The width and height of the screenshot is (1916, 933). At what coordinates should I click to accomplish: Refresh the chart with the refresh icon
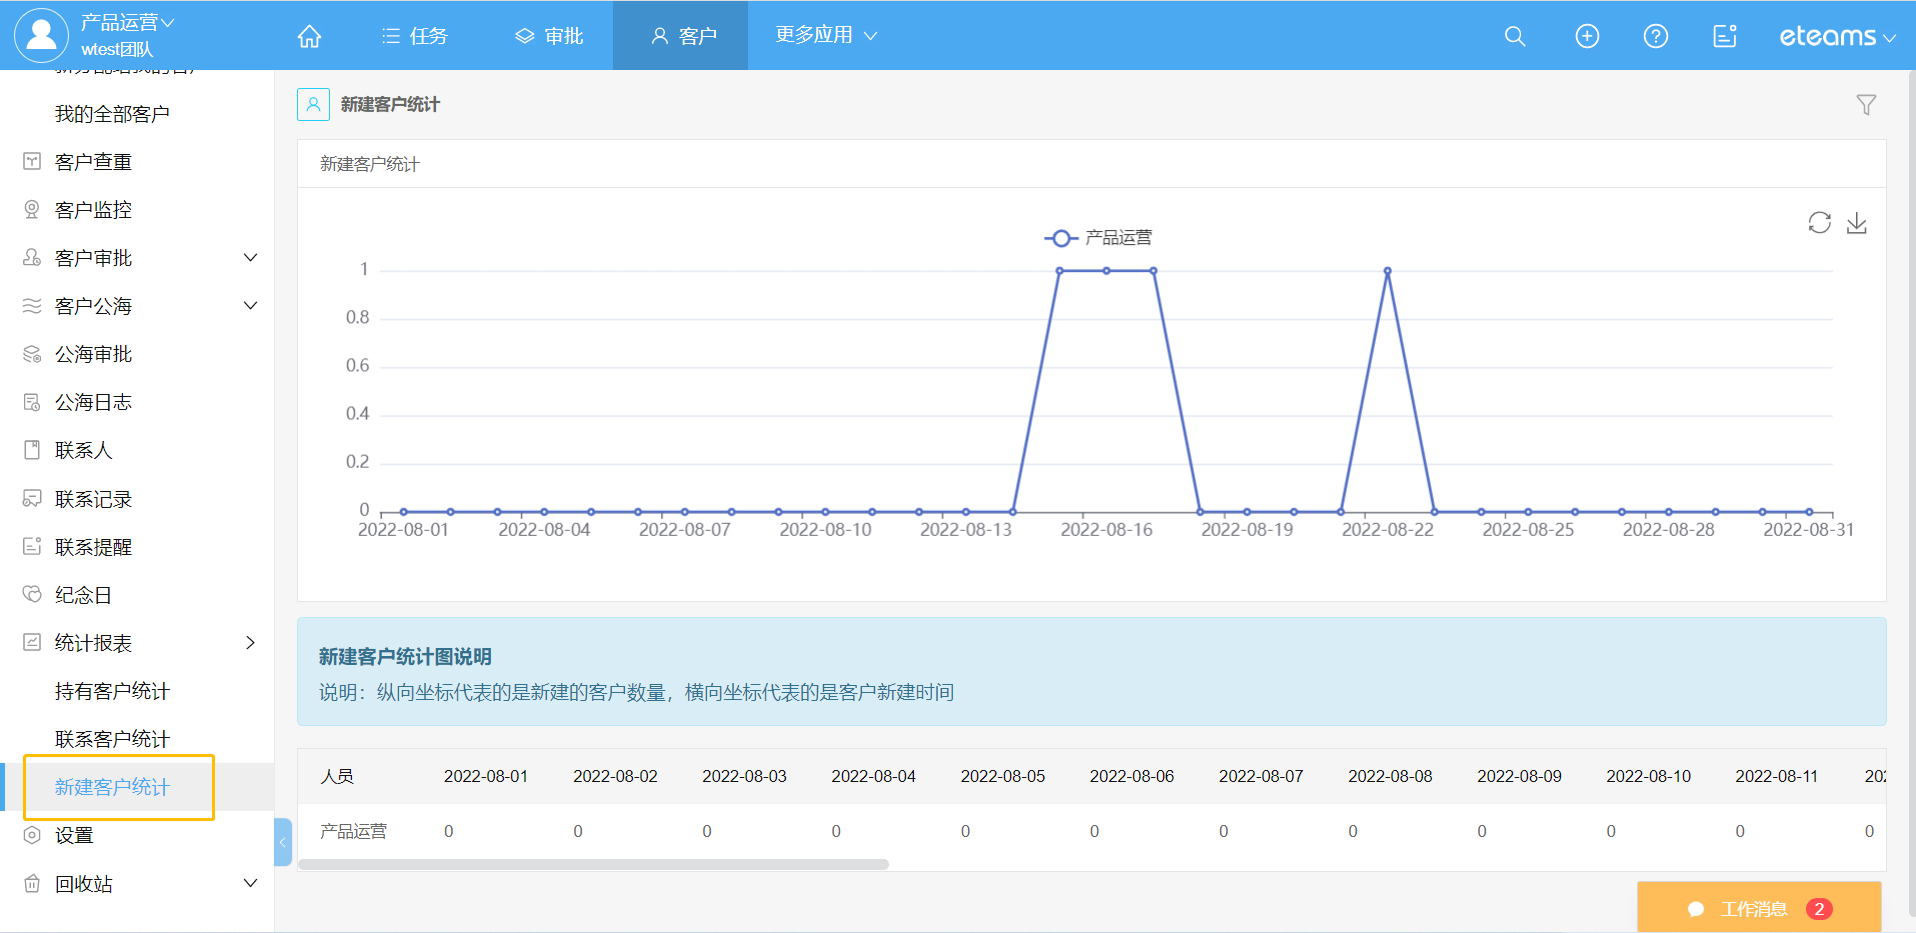[1819, 223]
